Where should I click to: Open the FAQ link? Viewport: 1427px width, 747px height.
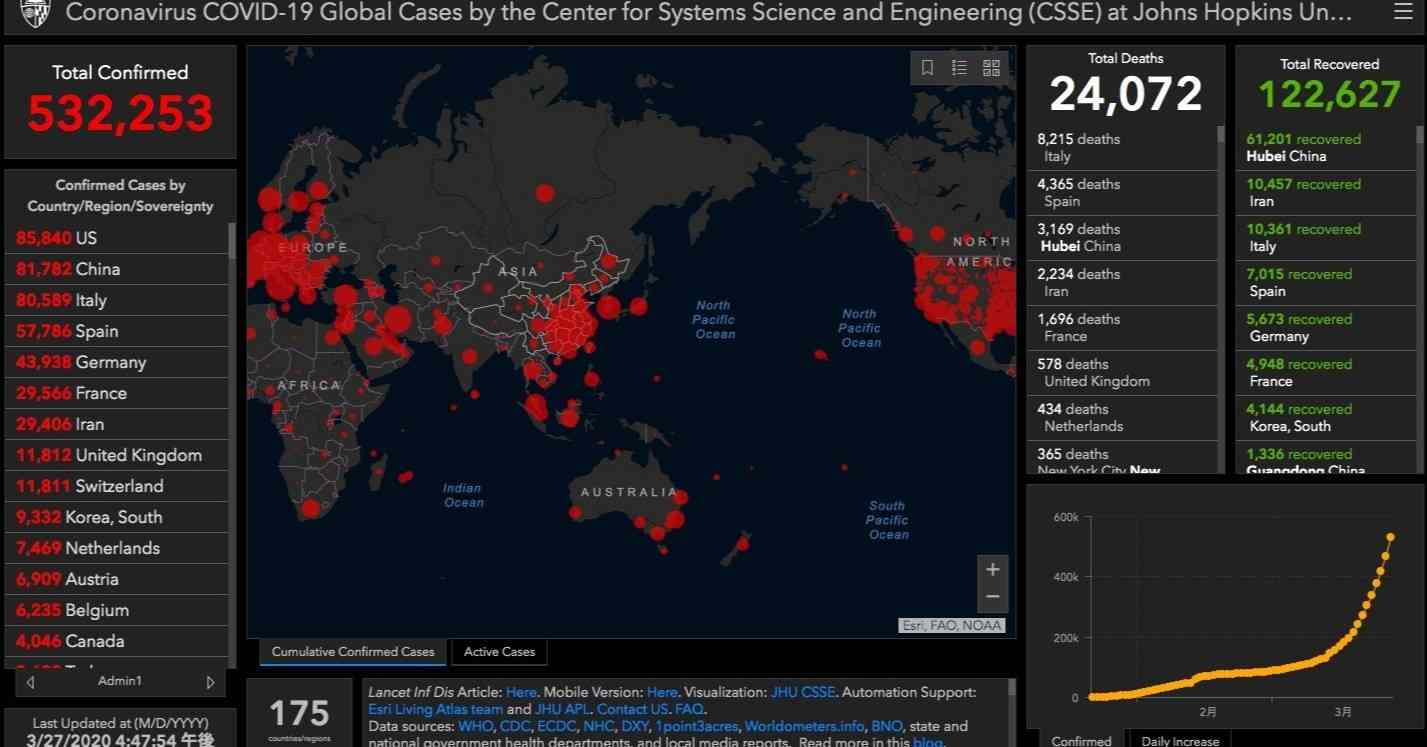point(688,709)
